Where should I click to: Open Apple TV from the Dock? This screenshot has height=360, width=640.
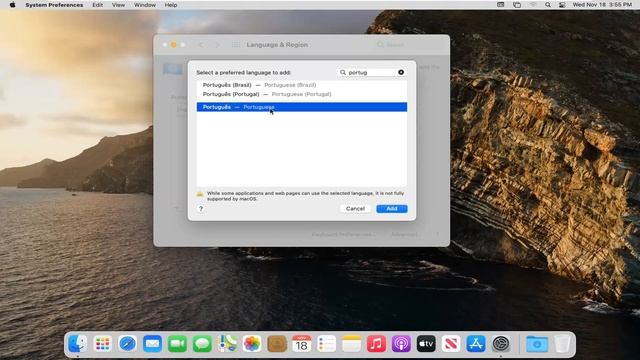(x=426, y=344)
